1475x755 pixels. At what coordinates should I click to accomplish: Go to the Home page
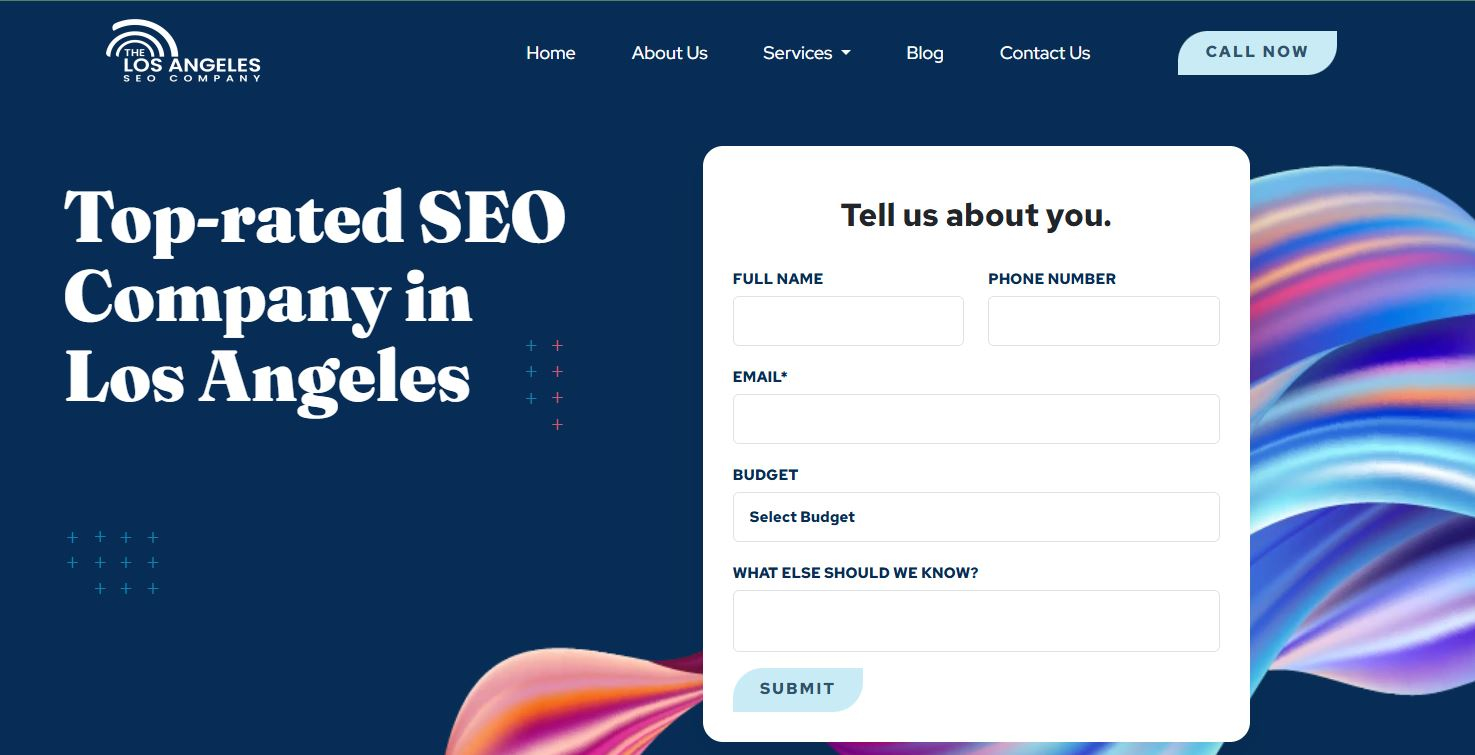pyautogui.click(x=550, y=53)
